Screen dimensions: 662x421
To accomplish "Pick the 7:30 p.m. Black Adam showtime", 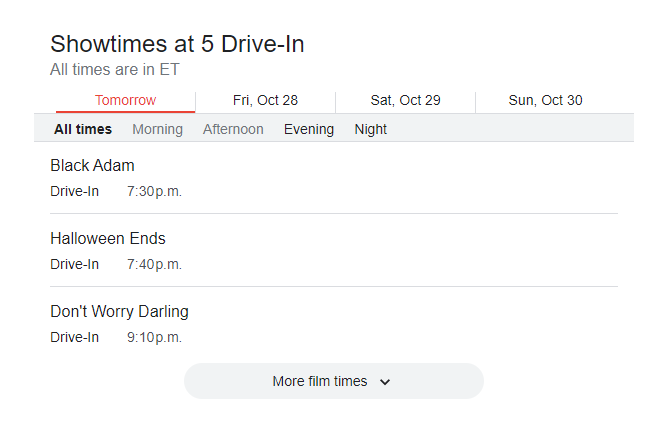I will [x=154, y=191].
